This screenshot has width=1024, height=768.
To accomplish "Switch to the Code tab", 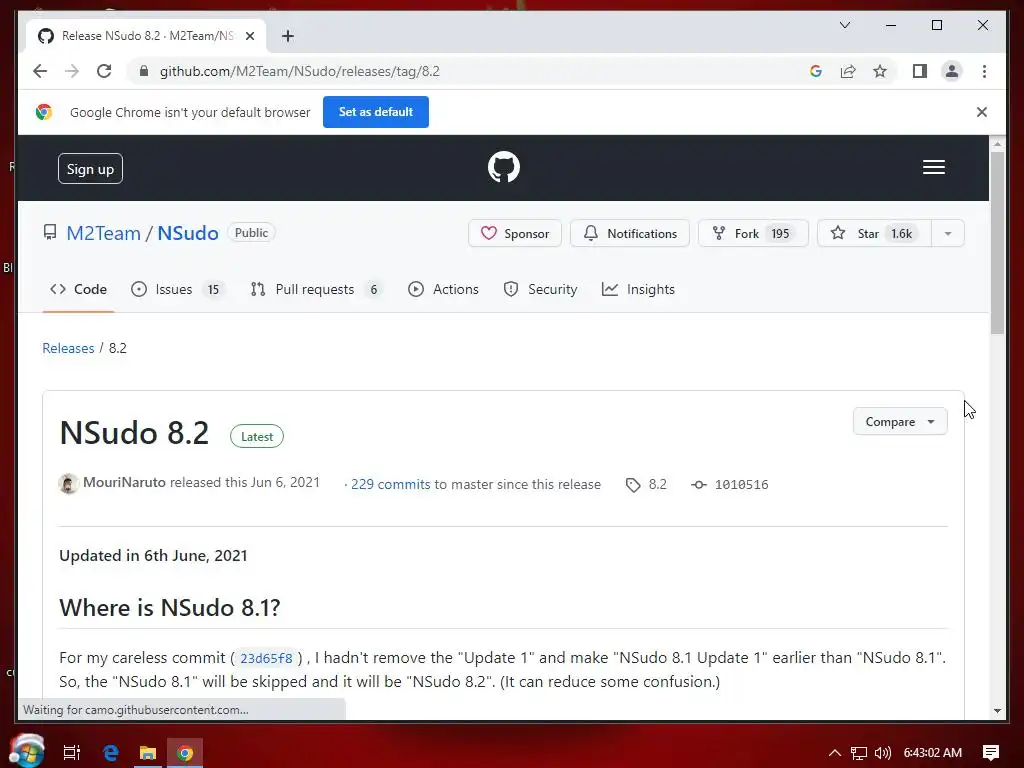I will click(x=78, y=289).
